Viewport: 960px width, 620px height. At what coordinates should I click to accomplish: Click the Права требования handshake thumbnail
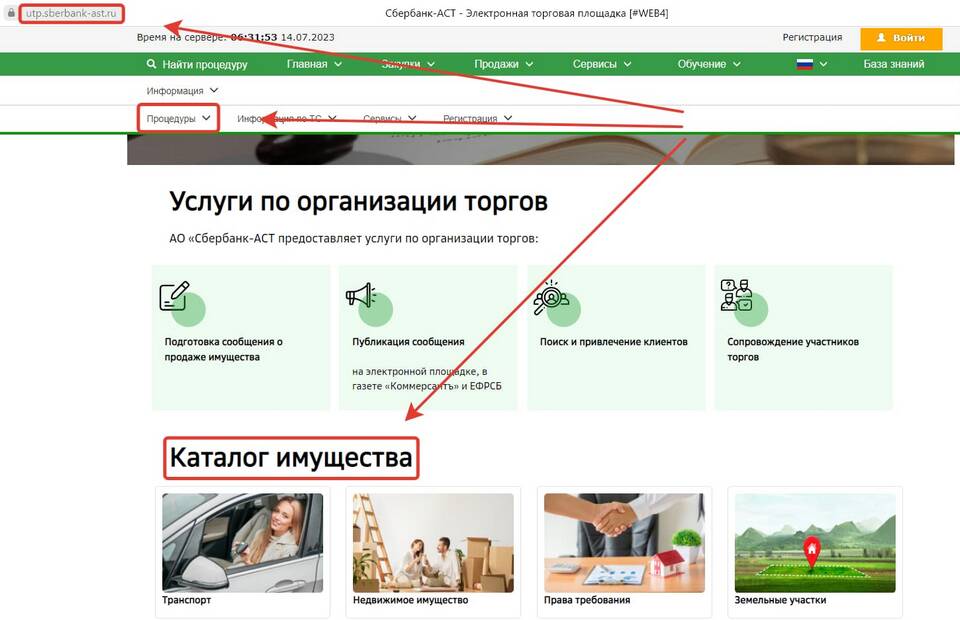[x=624, y=543]
